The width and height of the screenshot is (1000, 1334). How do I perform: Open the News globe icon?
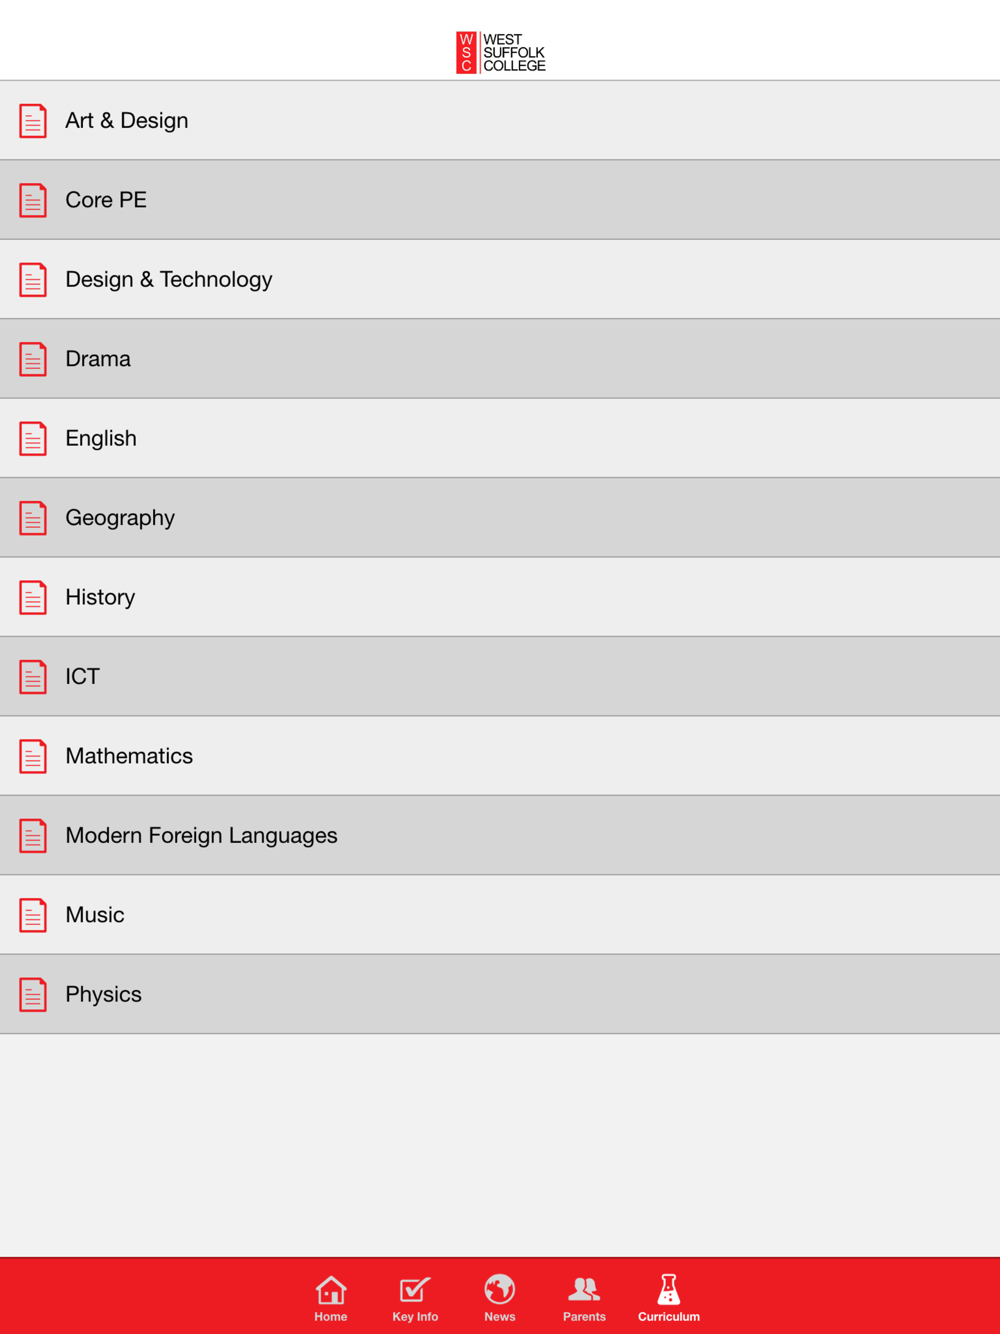(x=500, y=1290)
